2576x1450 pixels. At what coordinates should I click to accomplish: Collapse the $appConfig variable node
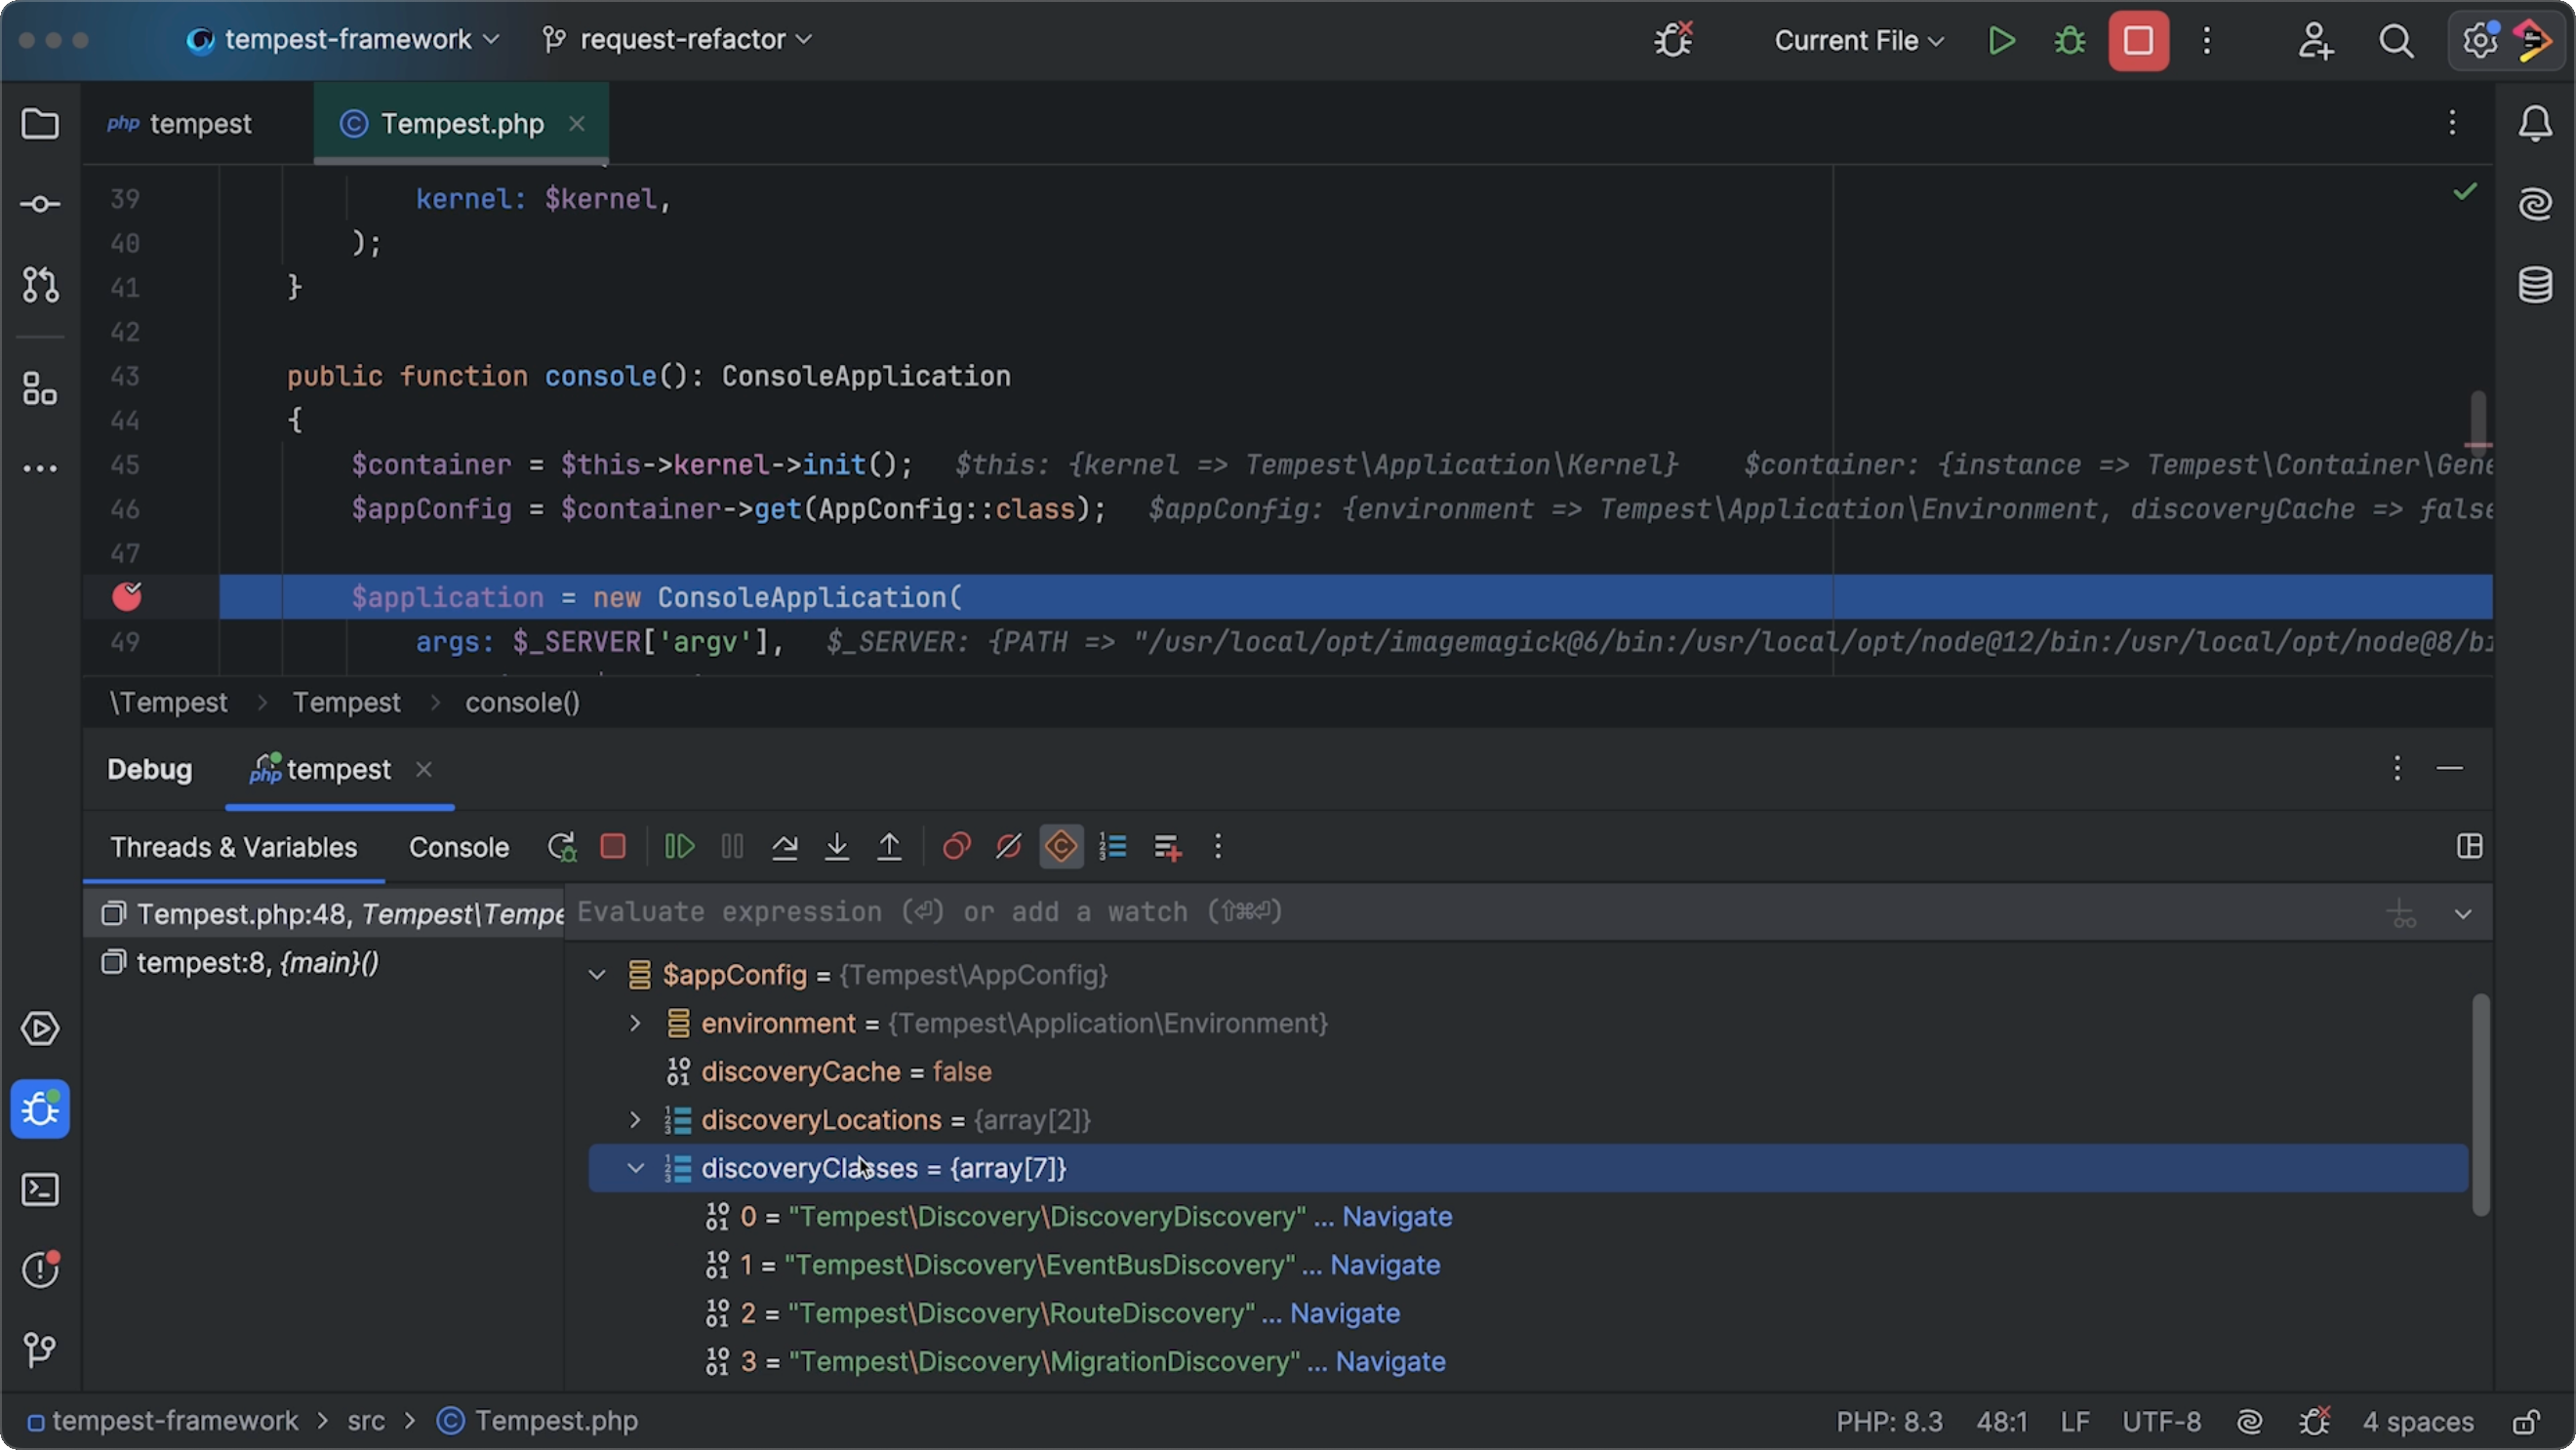597,975
